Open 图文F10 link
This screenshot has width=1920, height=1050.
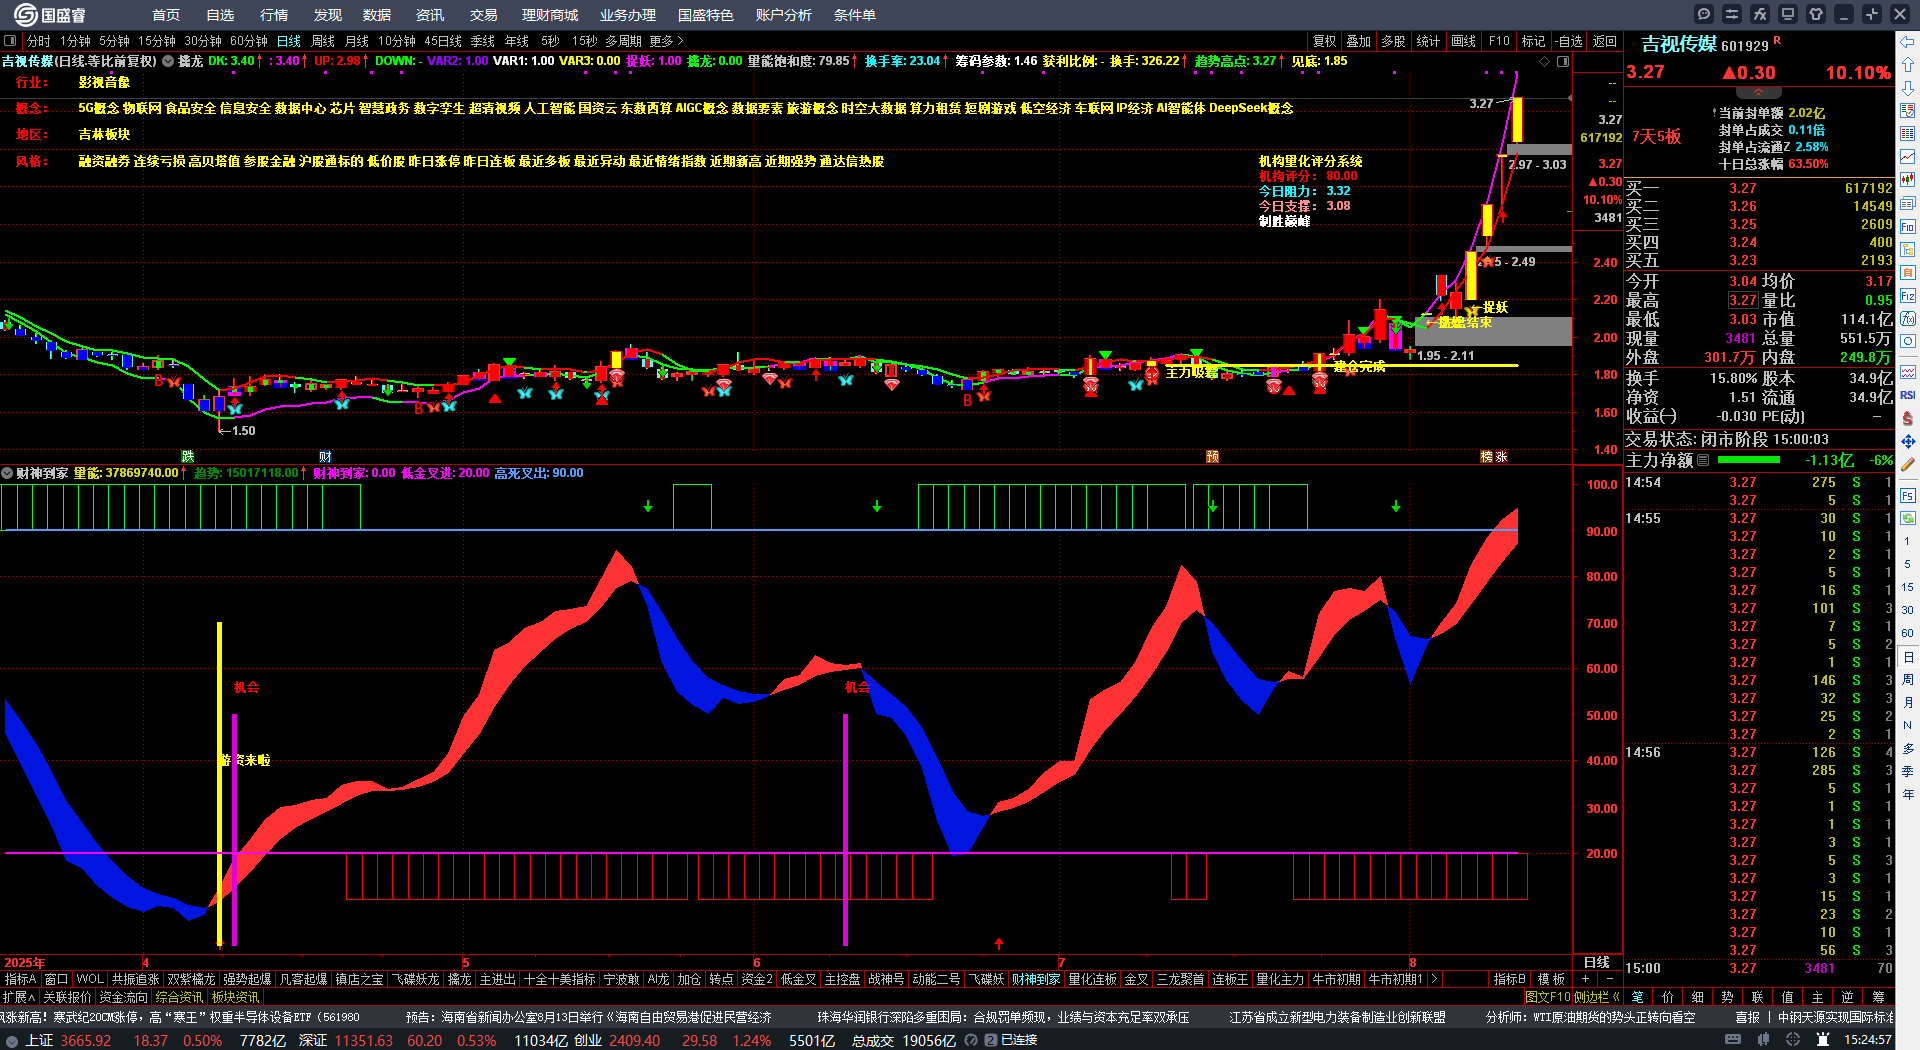[1547, 997]
